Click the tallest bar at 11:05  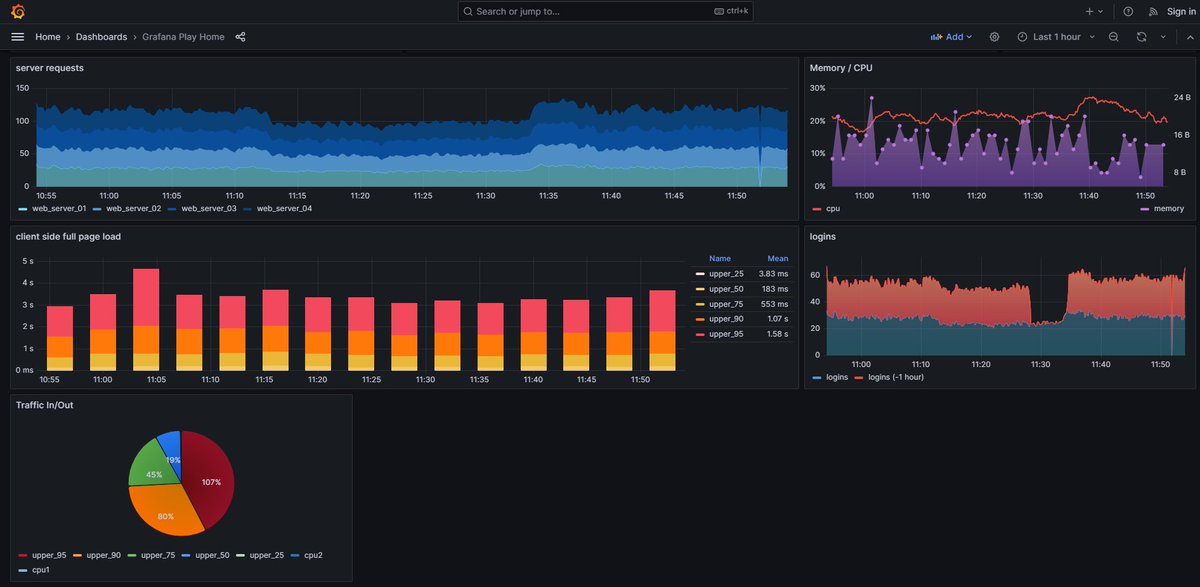tap(146, 319)
